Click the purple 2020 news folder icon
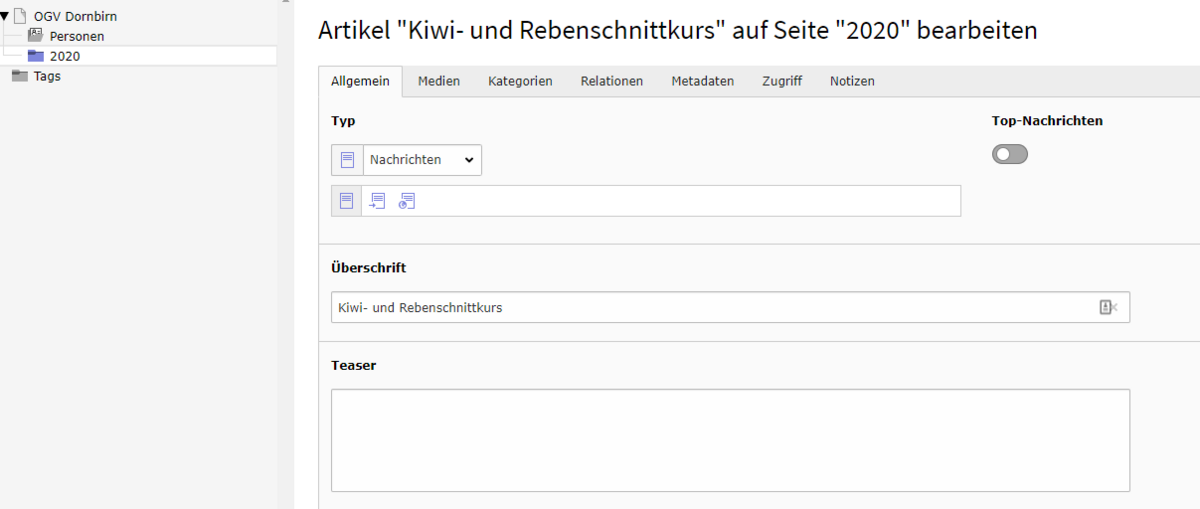This screenshot has width=1200, height=509. click(36, 56)
